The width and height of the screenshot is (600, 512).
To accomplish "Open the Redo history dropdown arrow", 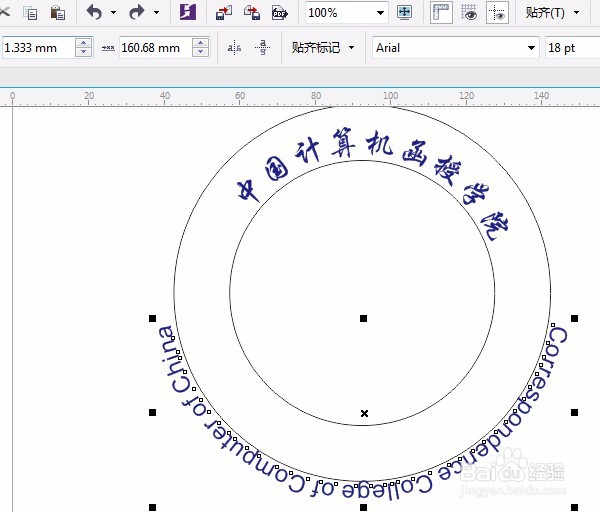I will [x=157, y=13].
